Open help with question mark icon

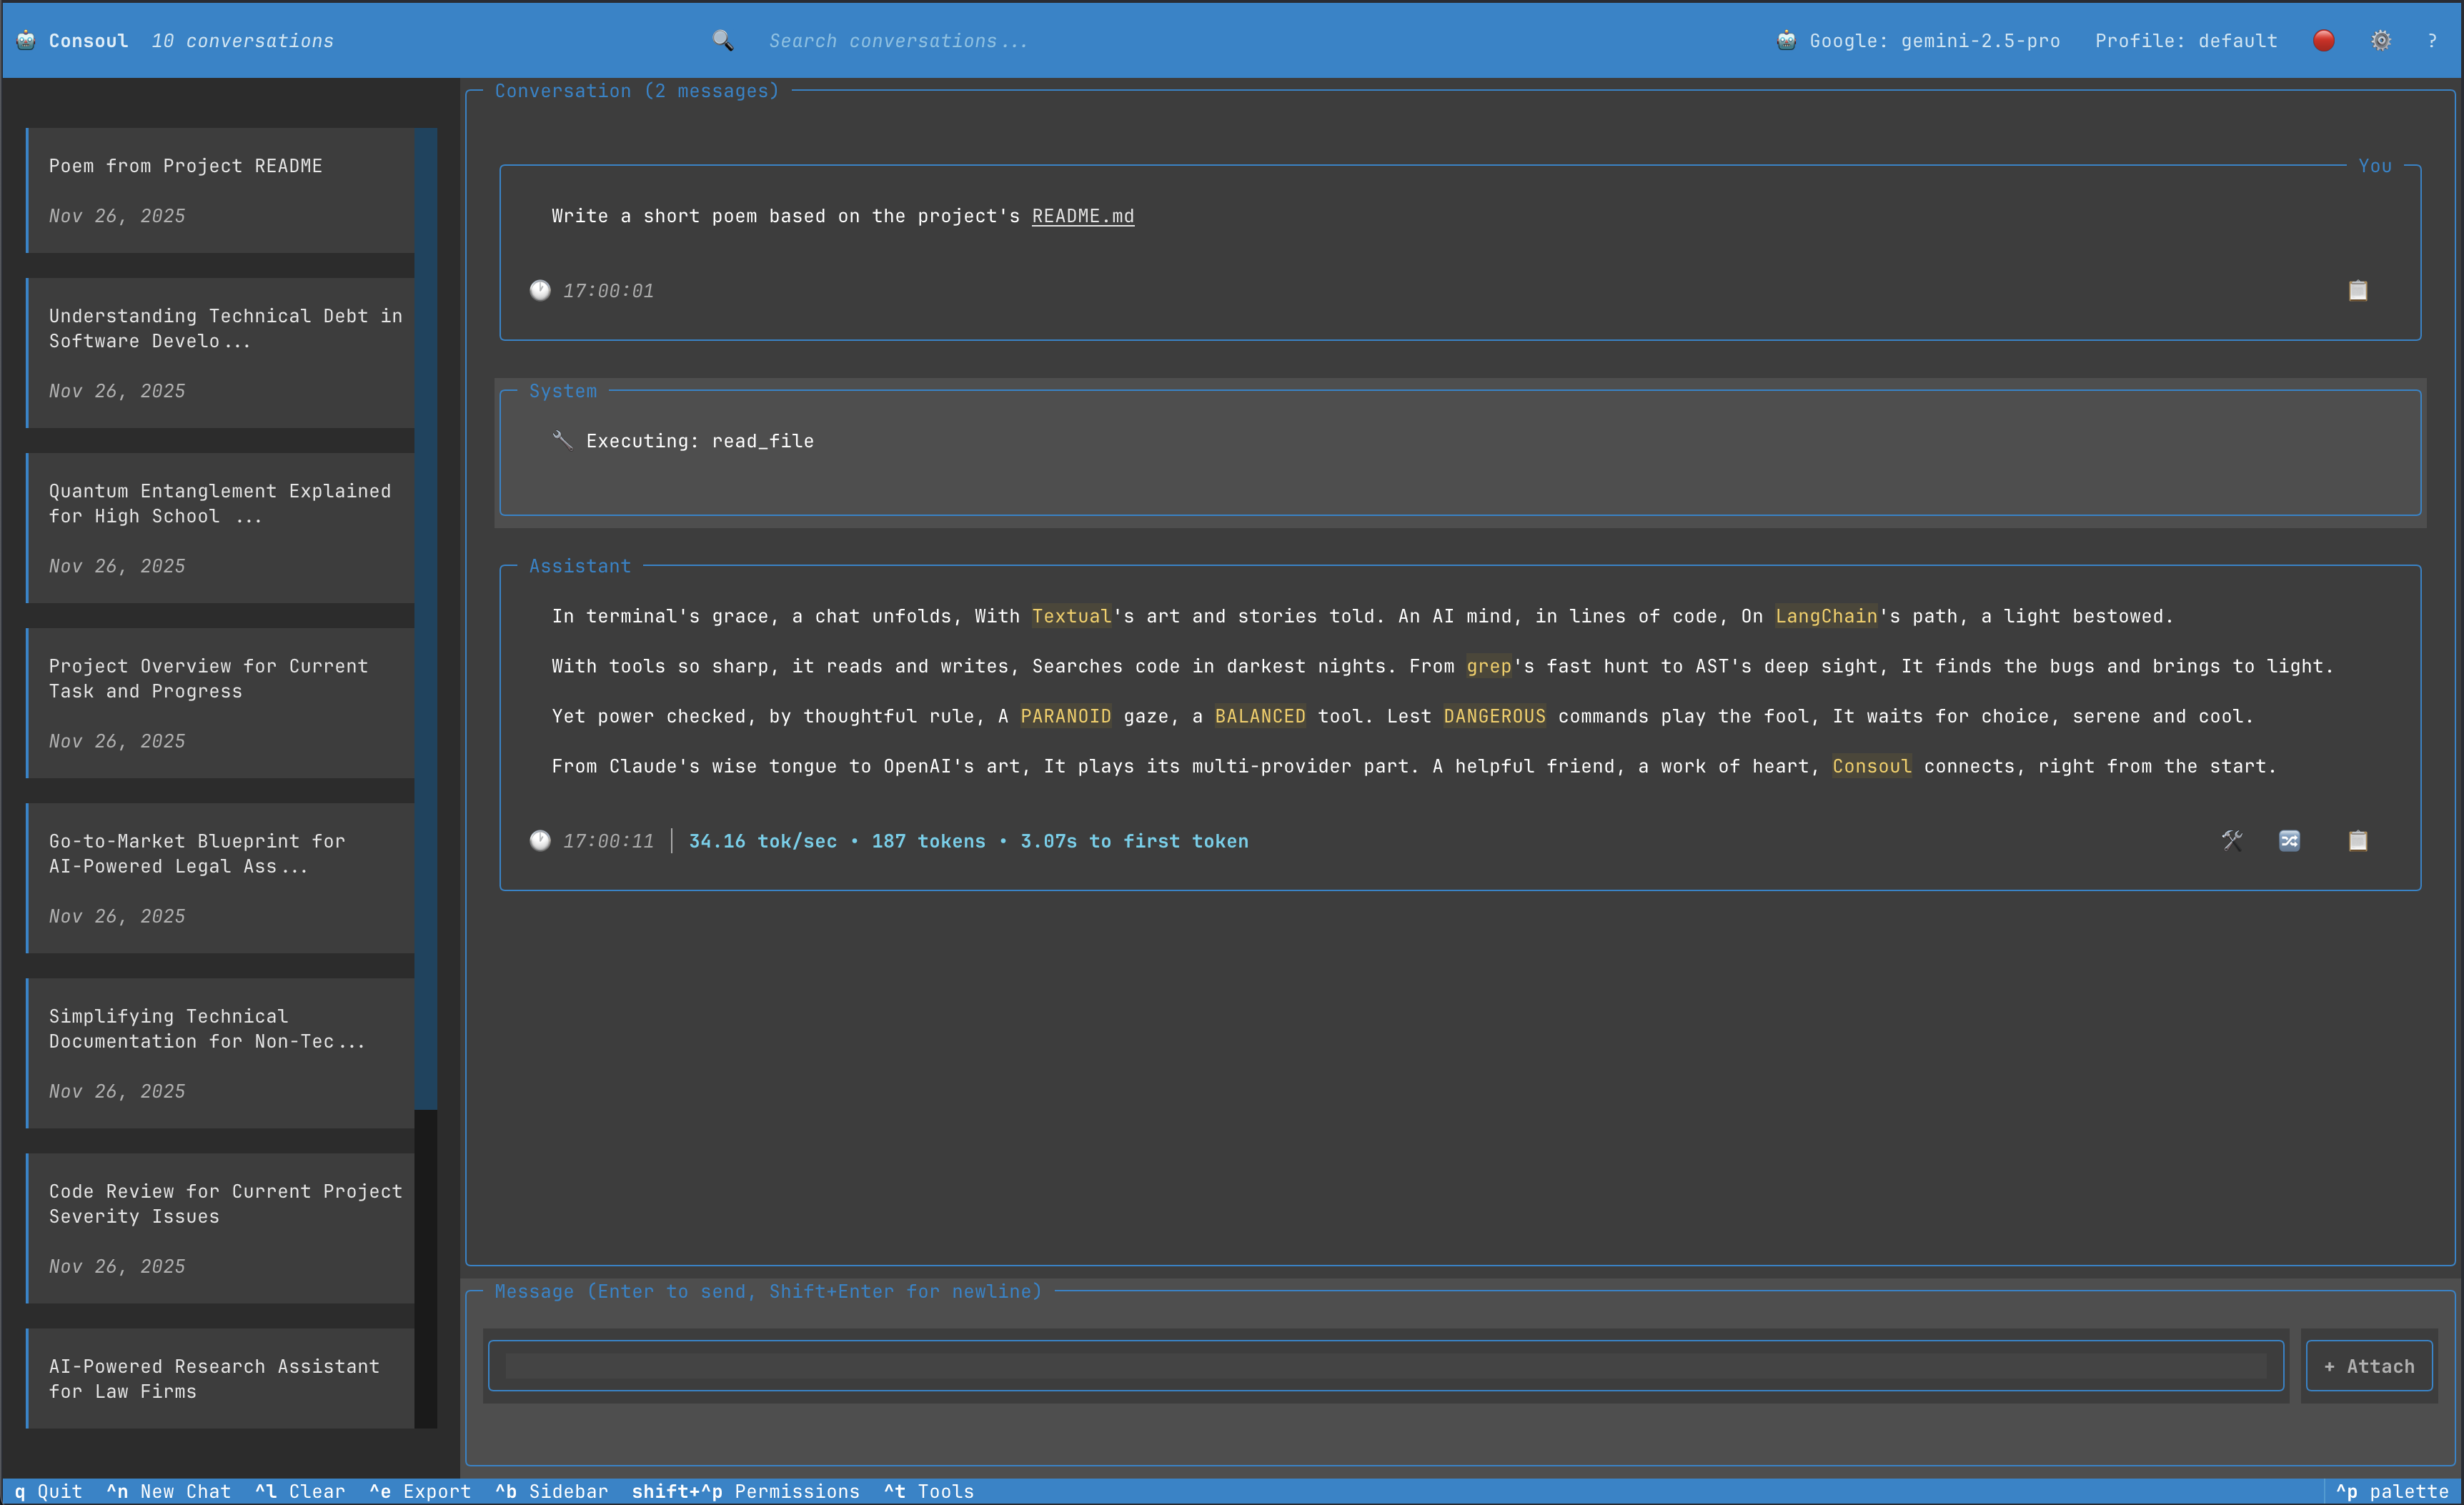pos(2432,40)
